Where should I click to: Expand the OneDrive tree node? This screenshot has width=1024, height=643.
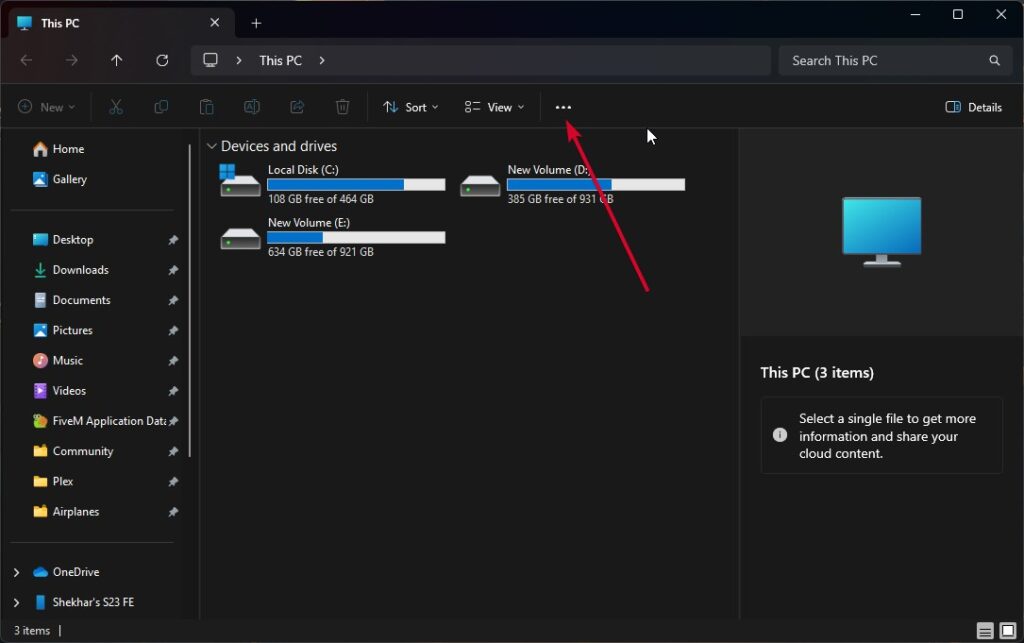pyautogui.click(x=16, y=572)
